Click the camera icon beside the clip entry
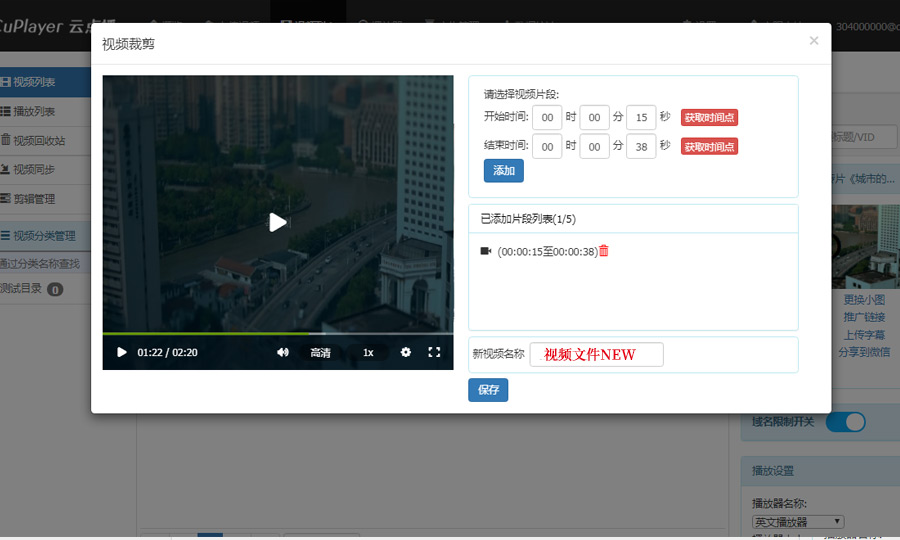900x540 pixels. click(x=486, y=251)
